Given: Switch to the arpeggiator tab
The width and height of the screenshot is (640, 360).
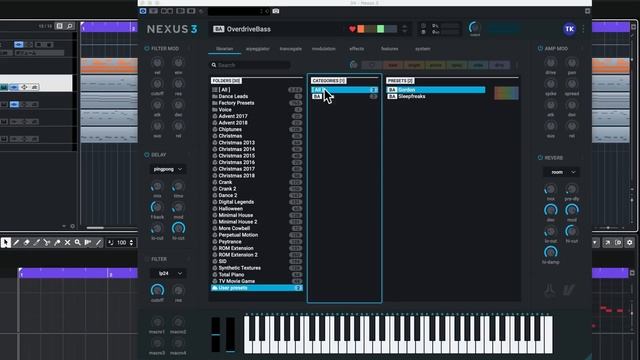Looking at the screenshot, I should click(258, 49).
